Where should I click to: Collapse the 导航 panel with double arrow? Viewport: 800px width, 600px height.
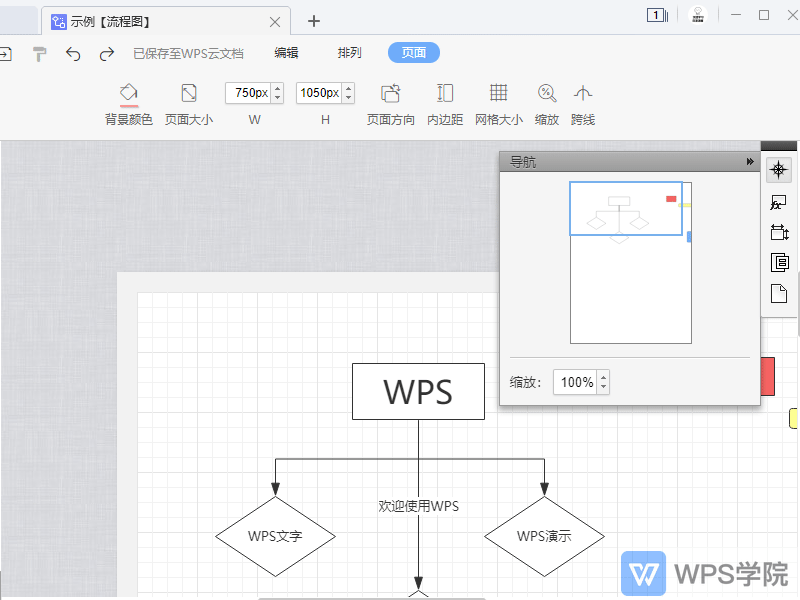749,162
